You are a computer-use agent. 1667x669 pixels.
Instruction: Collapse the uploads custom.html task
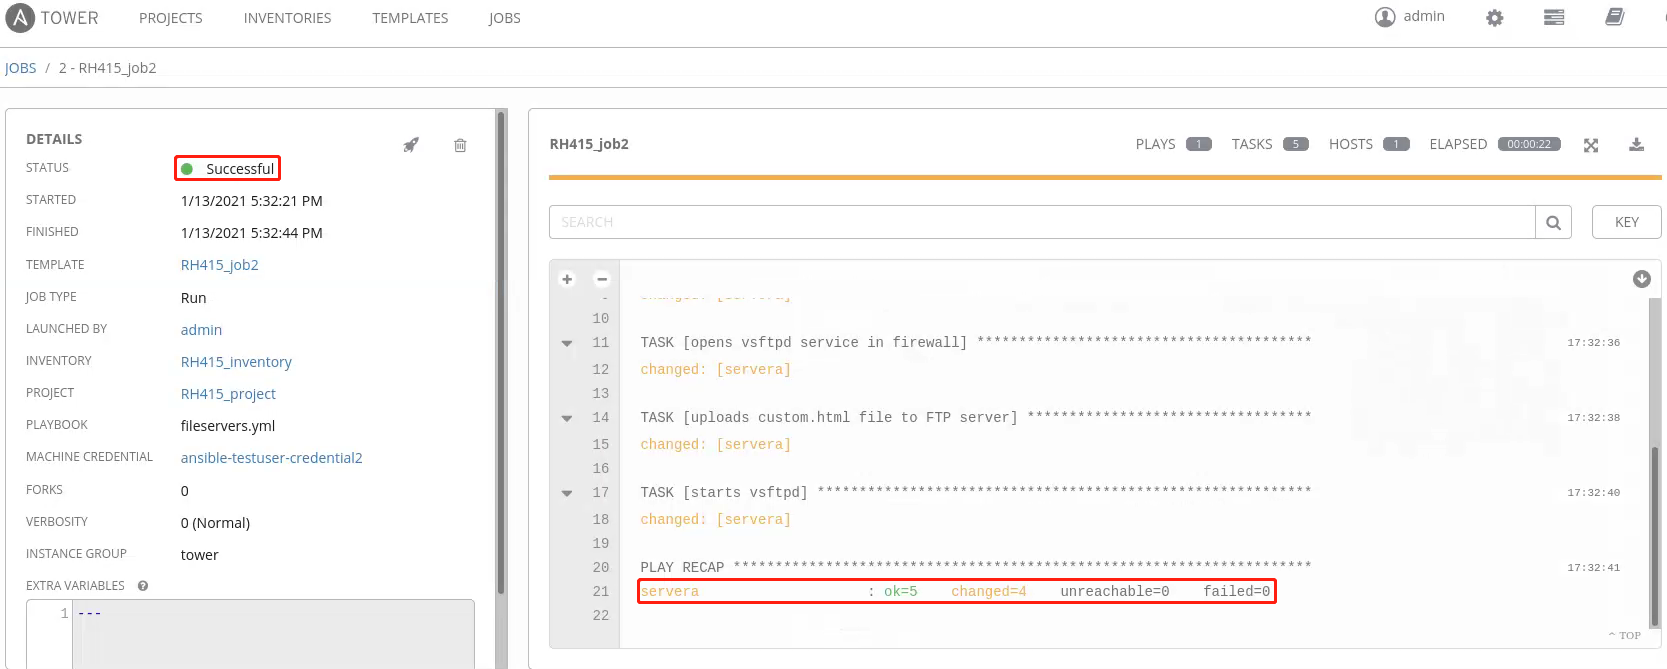[567, 418]
